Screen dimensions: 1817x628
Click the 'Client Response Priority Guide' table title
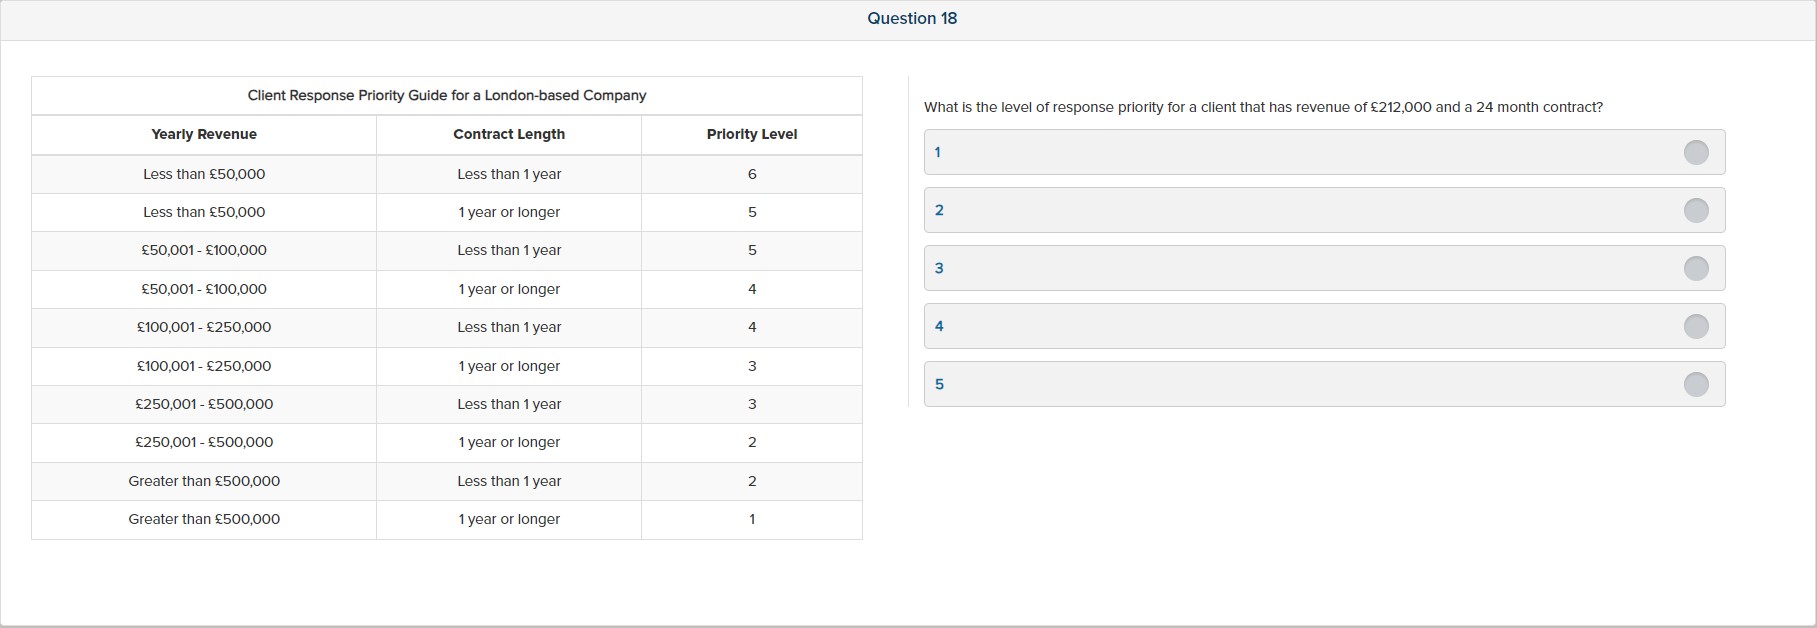pos(447,95)
